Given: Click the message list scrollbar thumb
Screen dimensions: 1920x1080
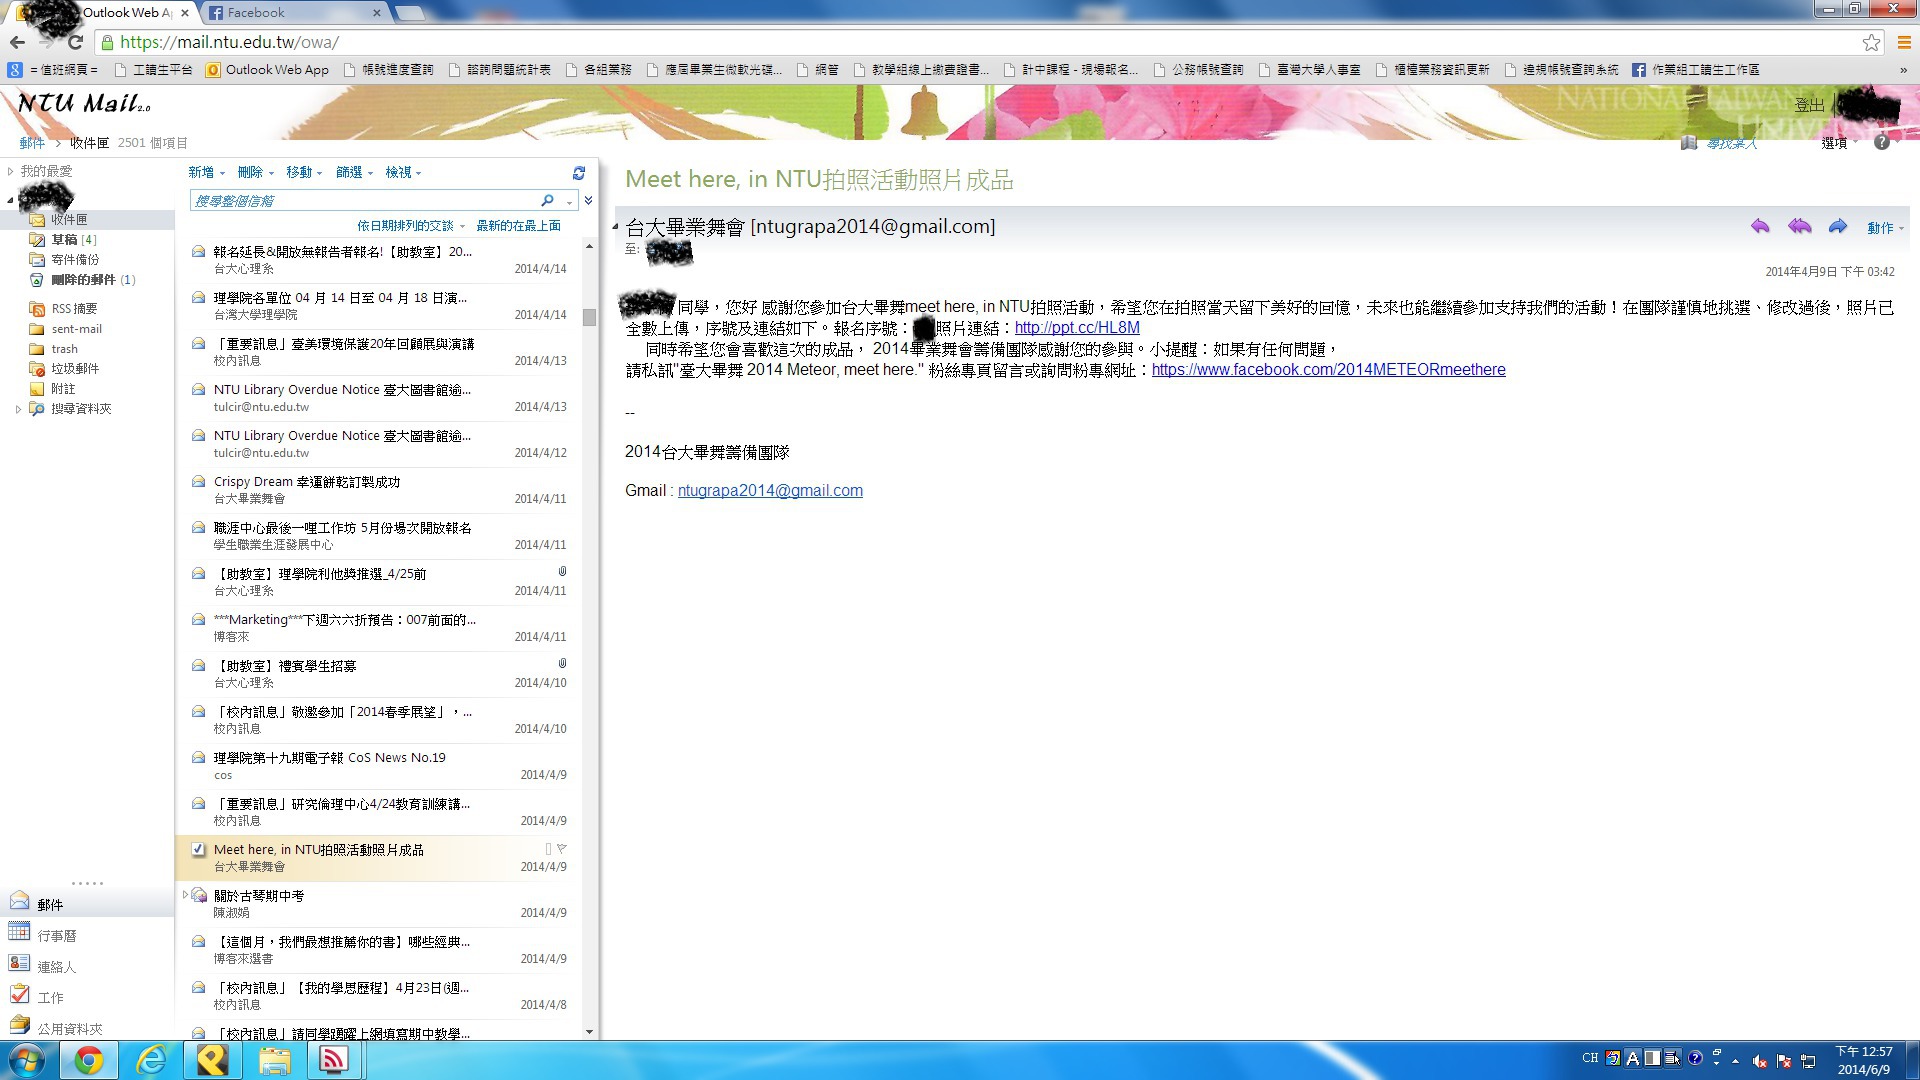Looking at the screenshot, I should pyautogui.click(x=589, y=317).
